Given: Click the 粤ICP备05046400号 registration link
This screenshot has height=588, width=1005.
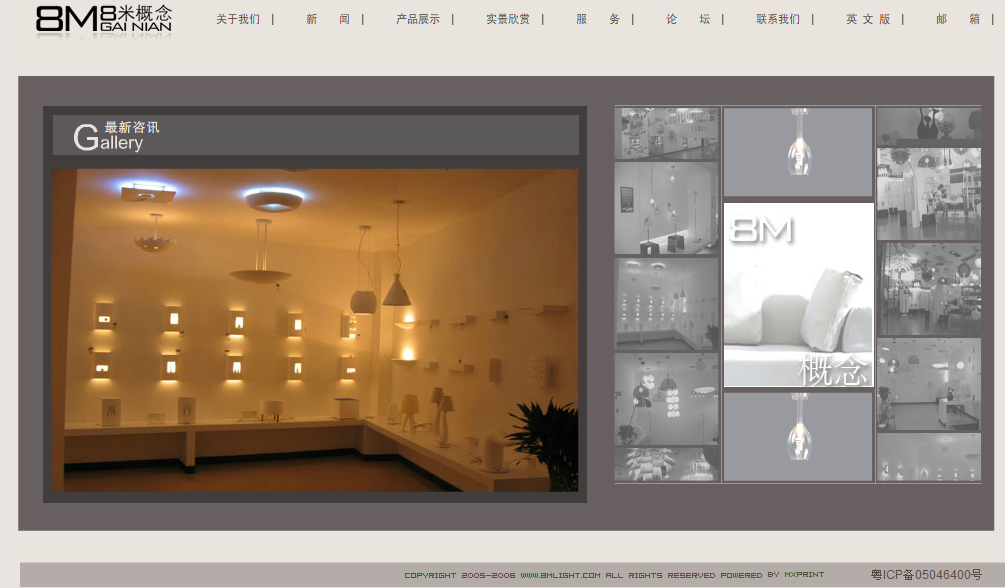Looking at the screenshot, I should [926, 575].
